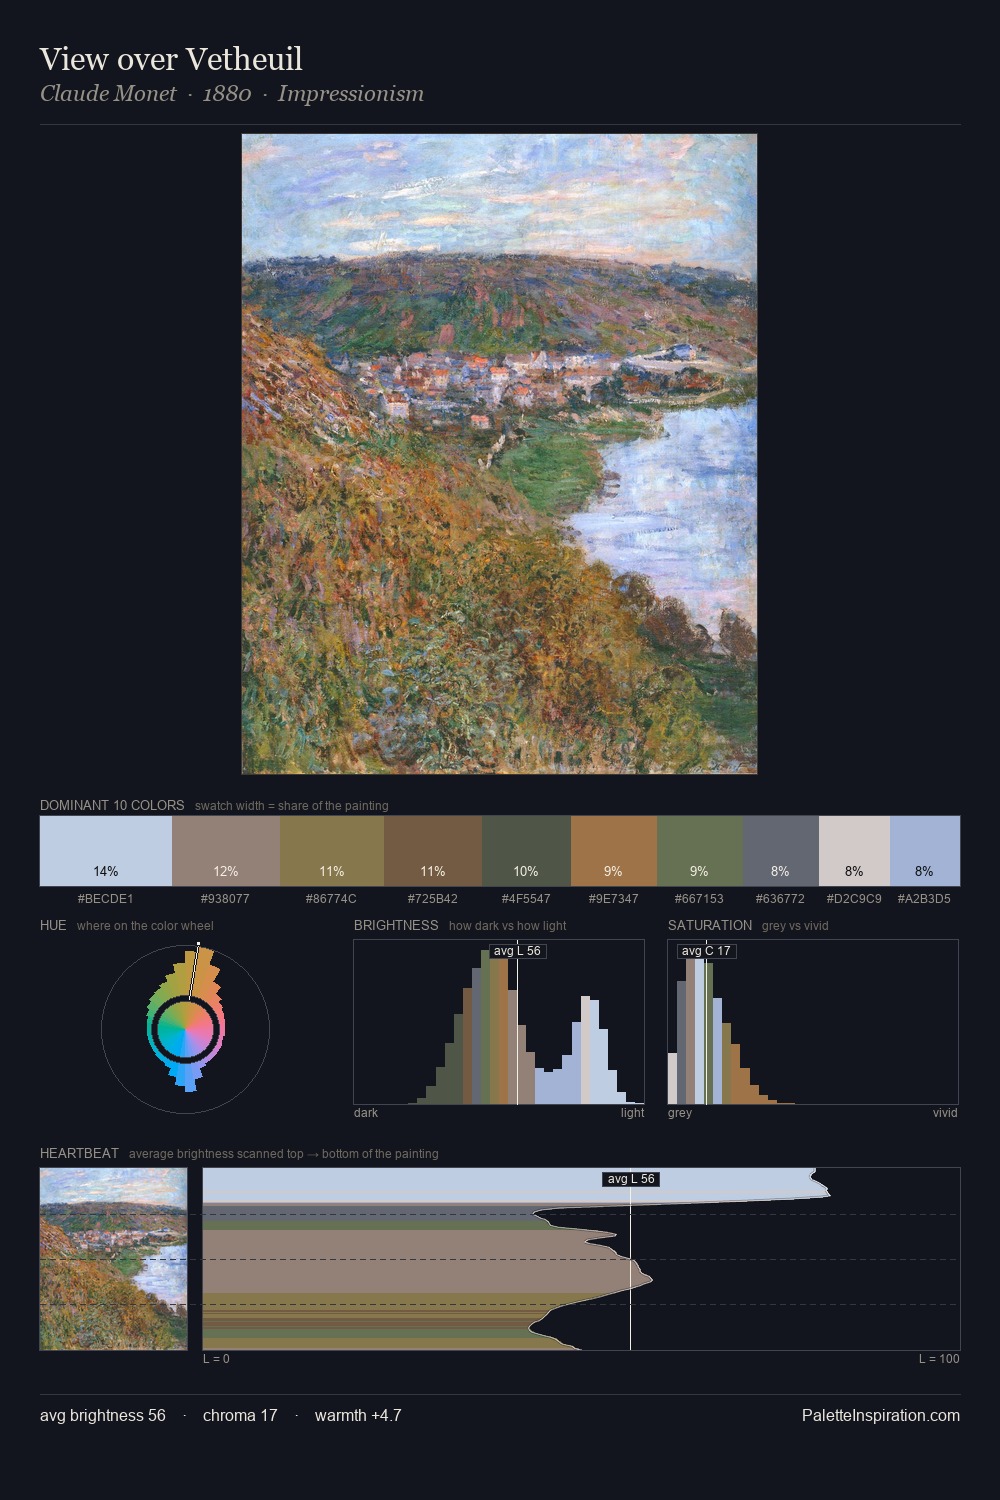Click the artist name Claude Monet
The width and height of the screenshot is (1000, 1500).
(108, 94)
